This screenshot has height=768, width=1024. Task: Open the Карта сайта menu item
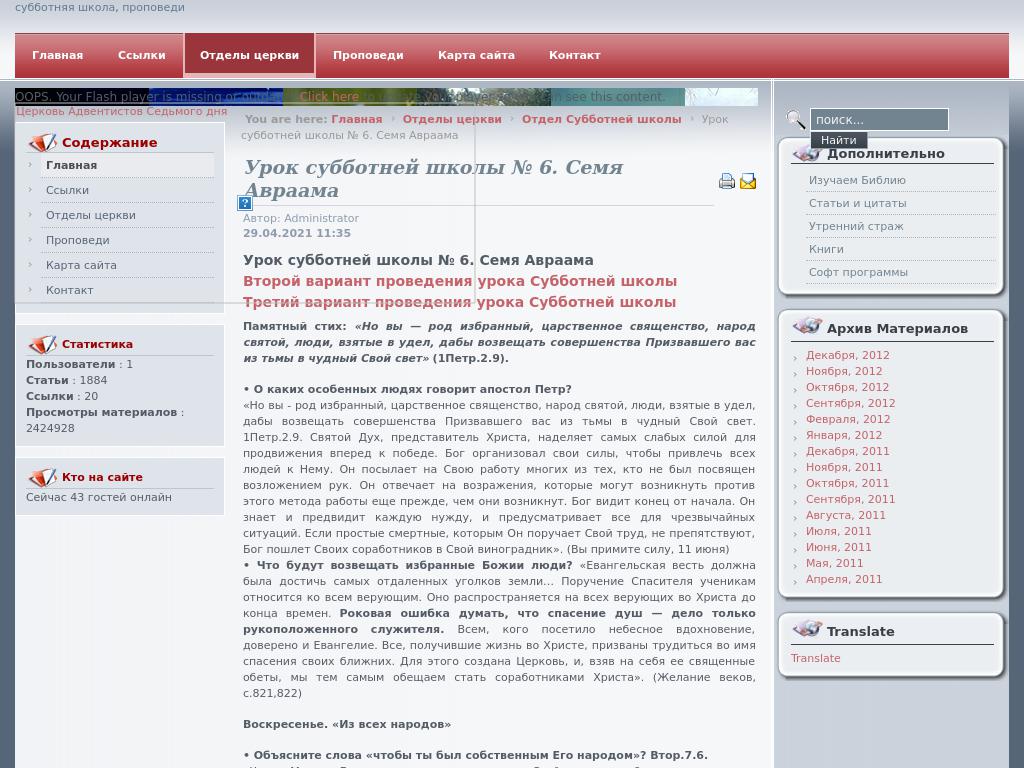(x=476, y=55)
